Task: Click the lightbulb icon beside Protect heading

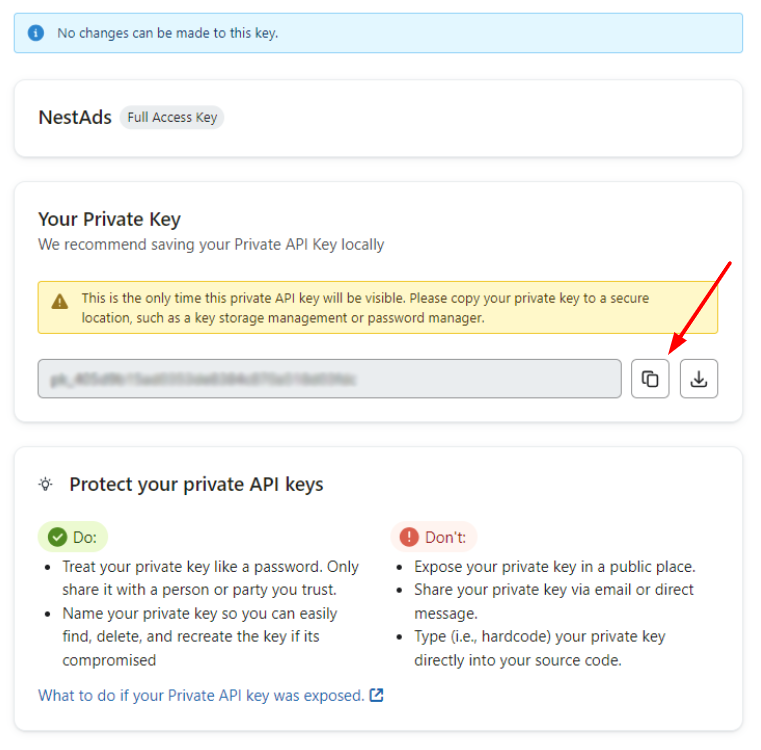Action: [x=46, y=484]
